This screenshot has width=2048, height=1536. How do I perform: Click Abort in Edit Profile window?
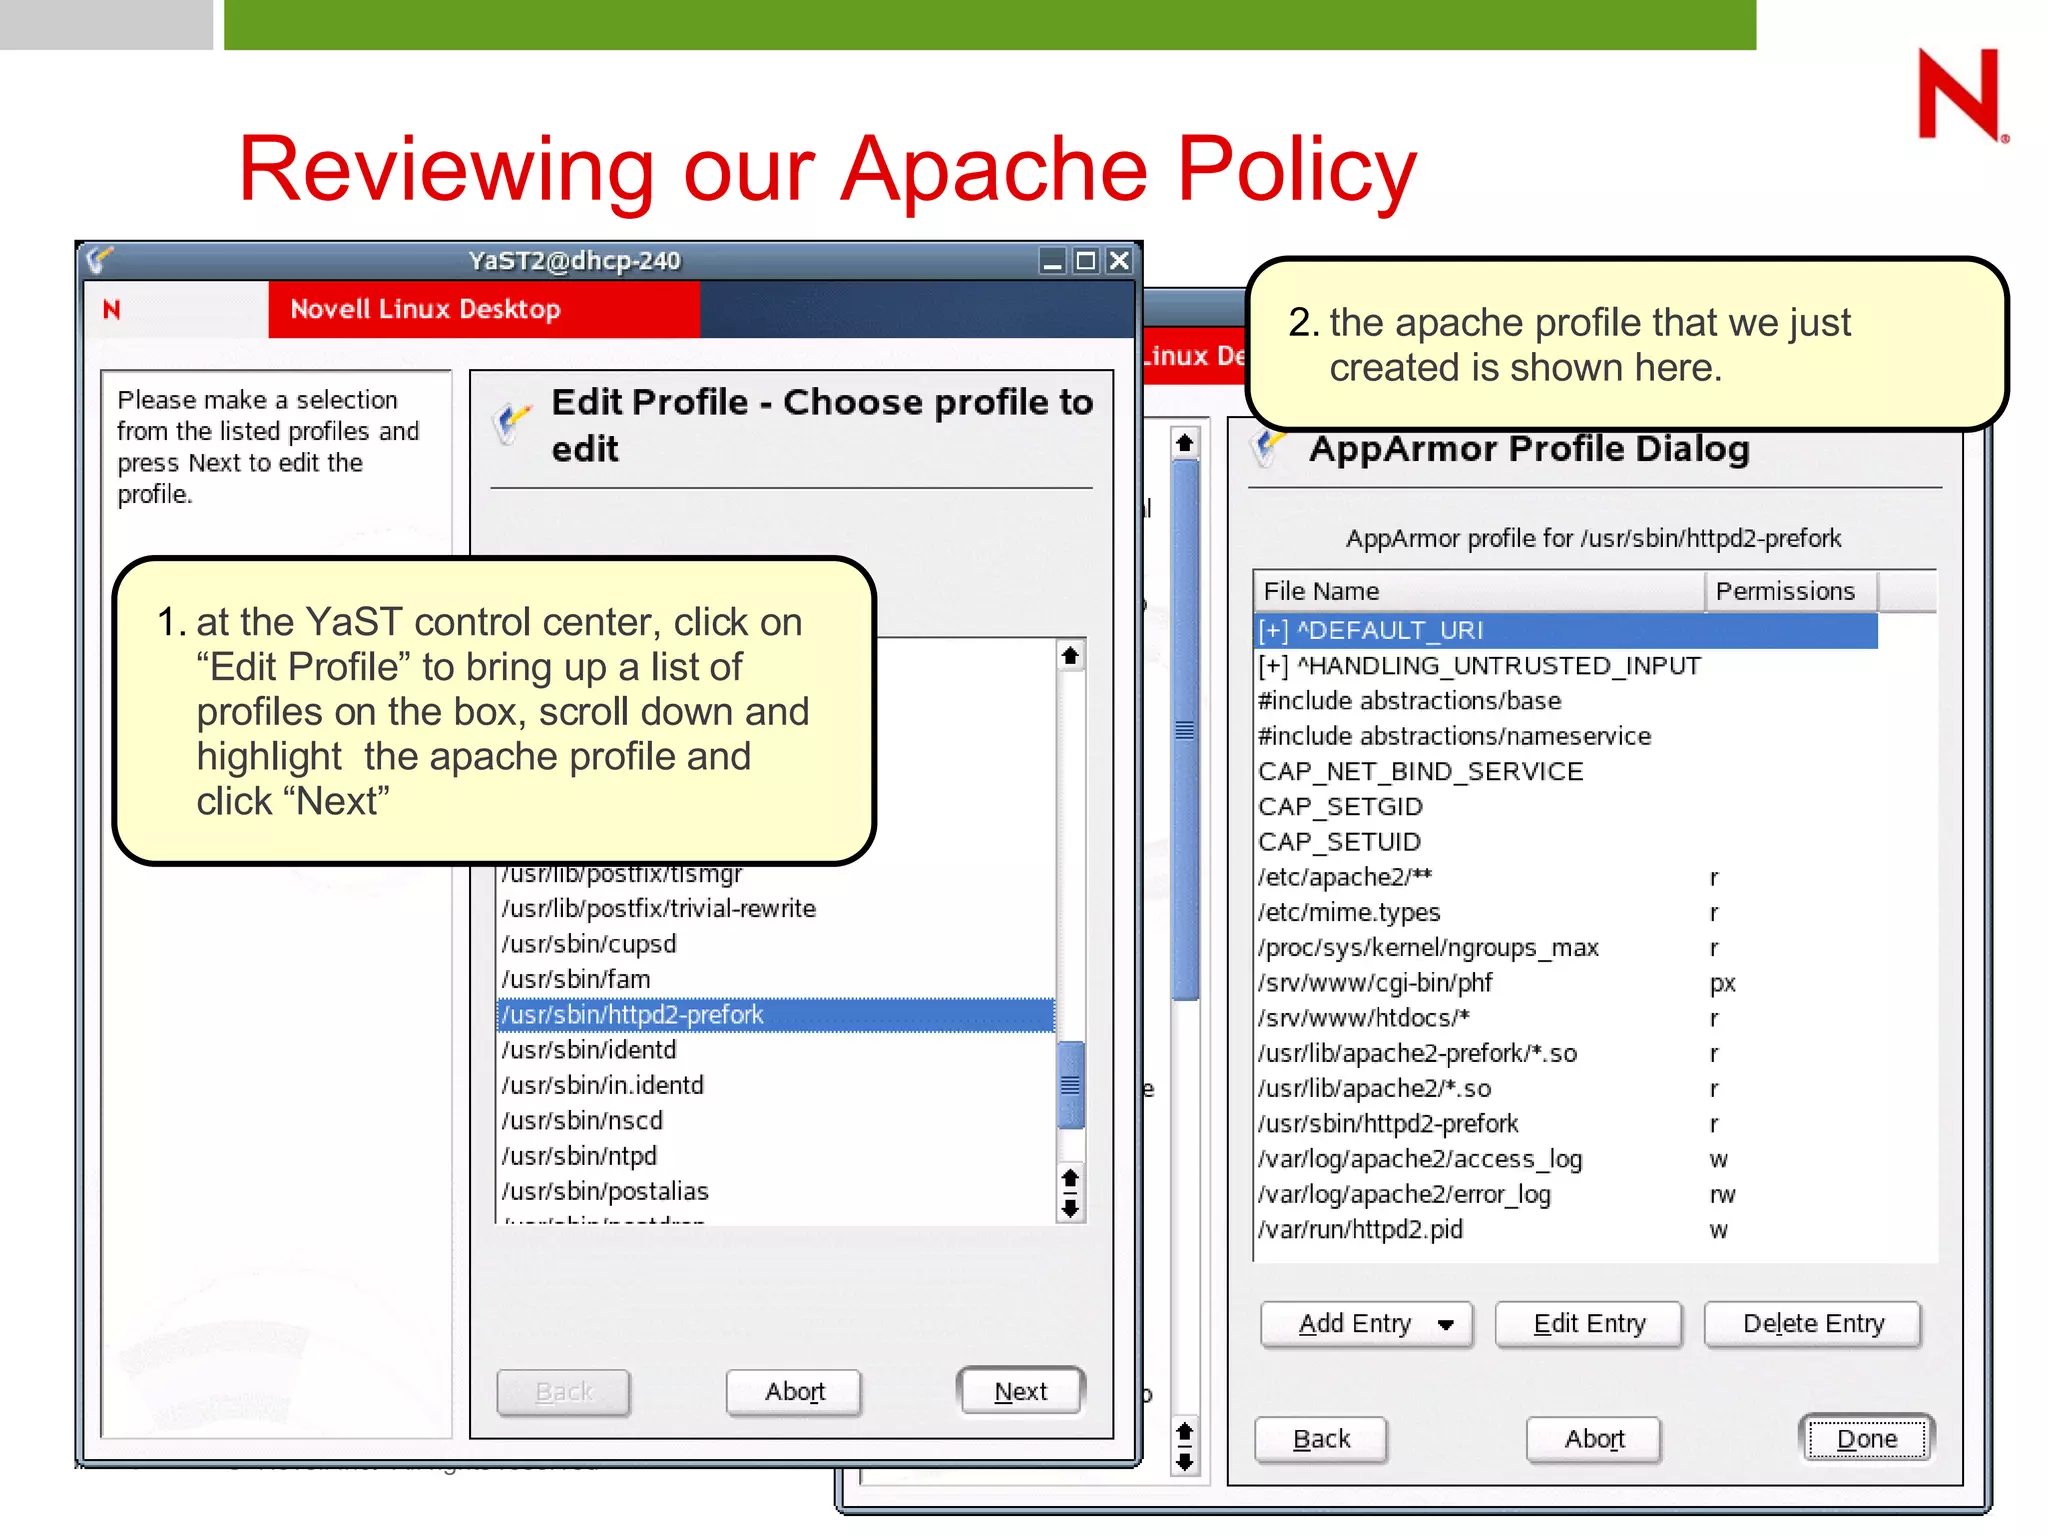[794, 1392]
